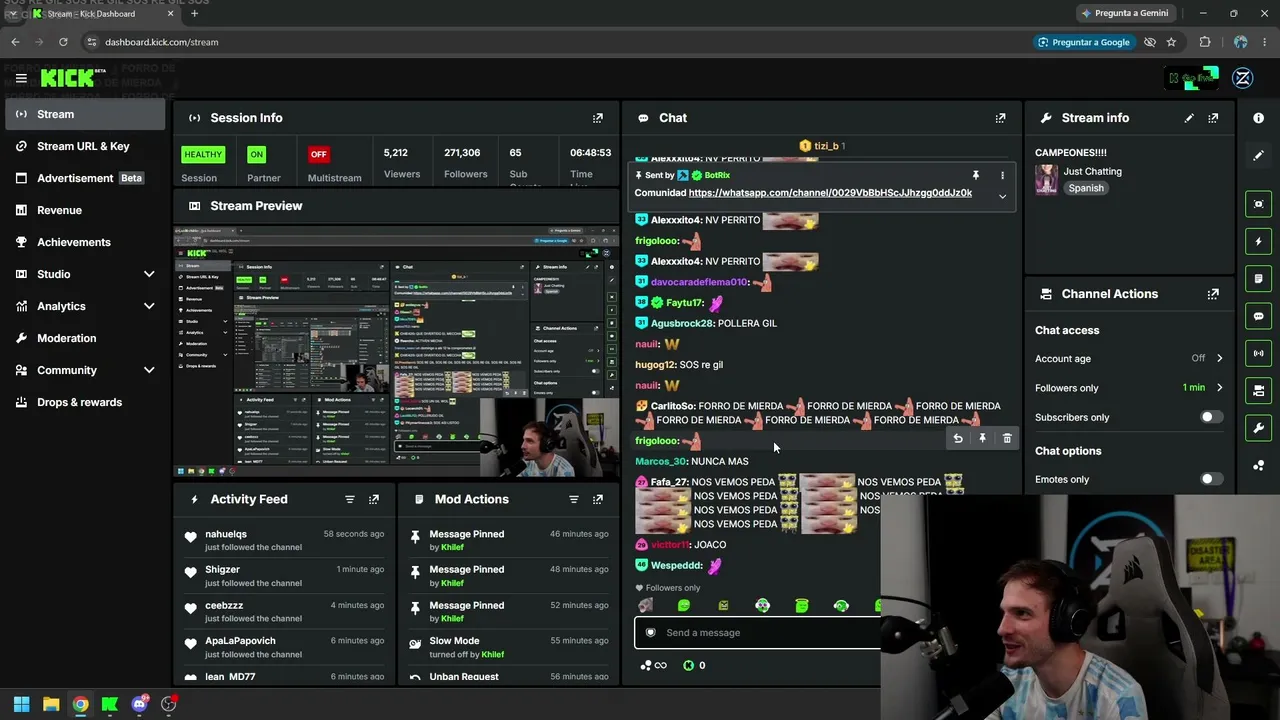Pop out the Stream info panel

pos(1213,118)
